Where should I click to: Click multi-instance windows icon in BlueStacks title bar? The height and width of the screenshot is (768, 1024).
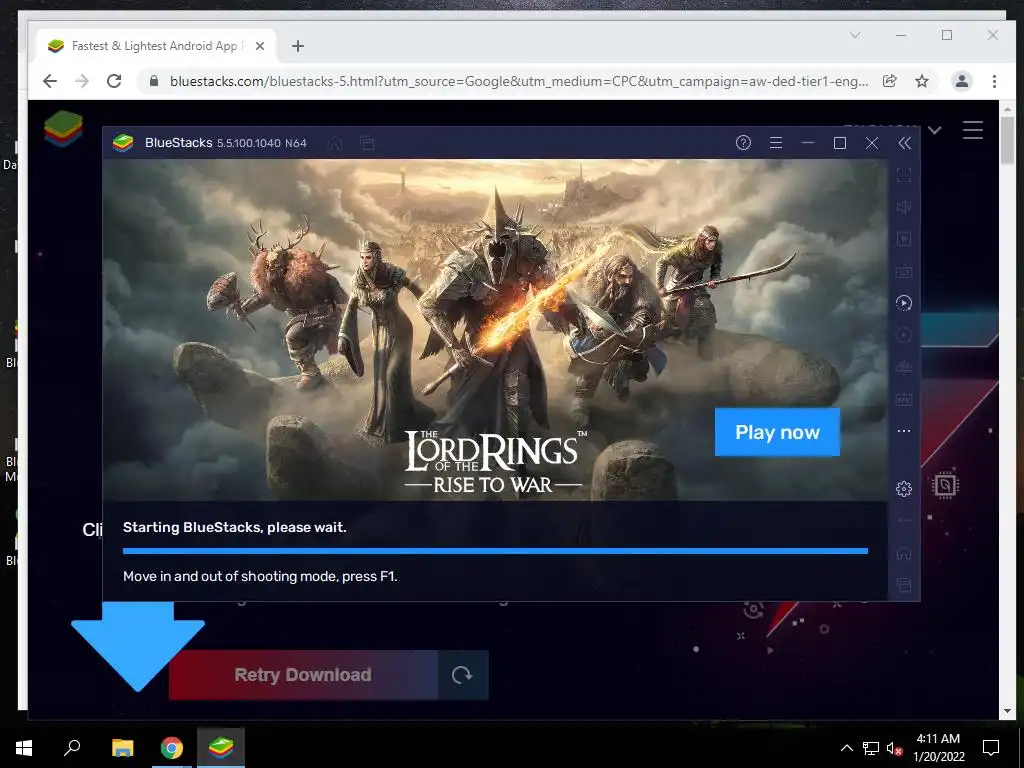(368, 143)
